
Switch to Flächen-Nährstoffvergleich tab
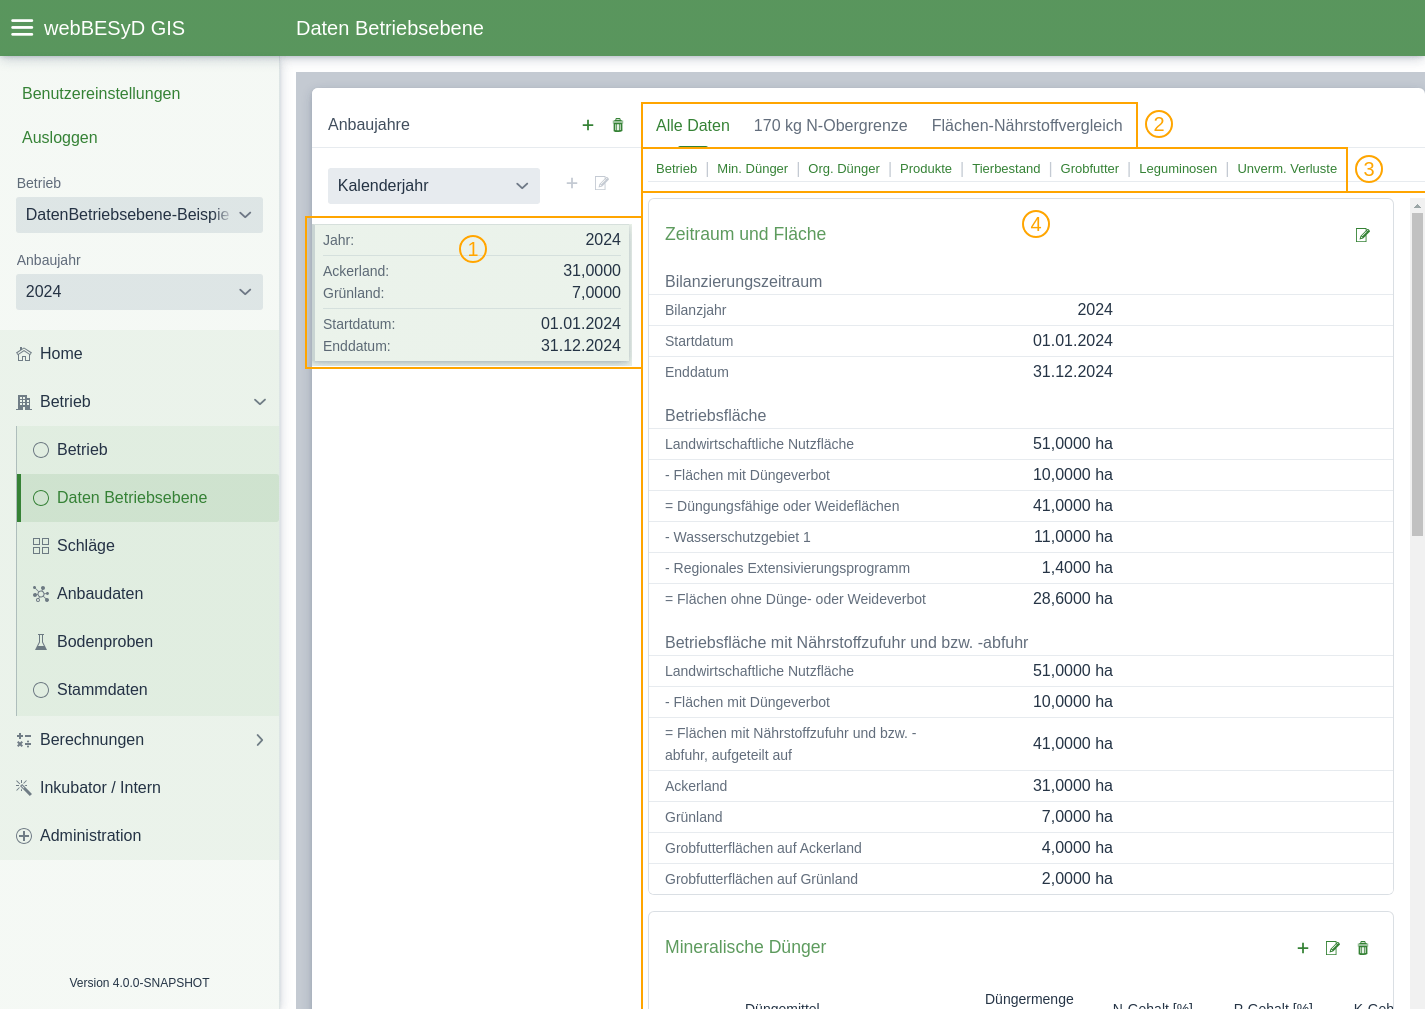click(x=1027, y=126)
